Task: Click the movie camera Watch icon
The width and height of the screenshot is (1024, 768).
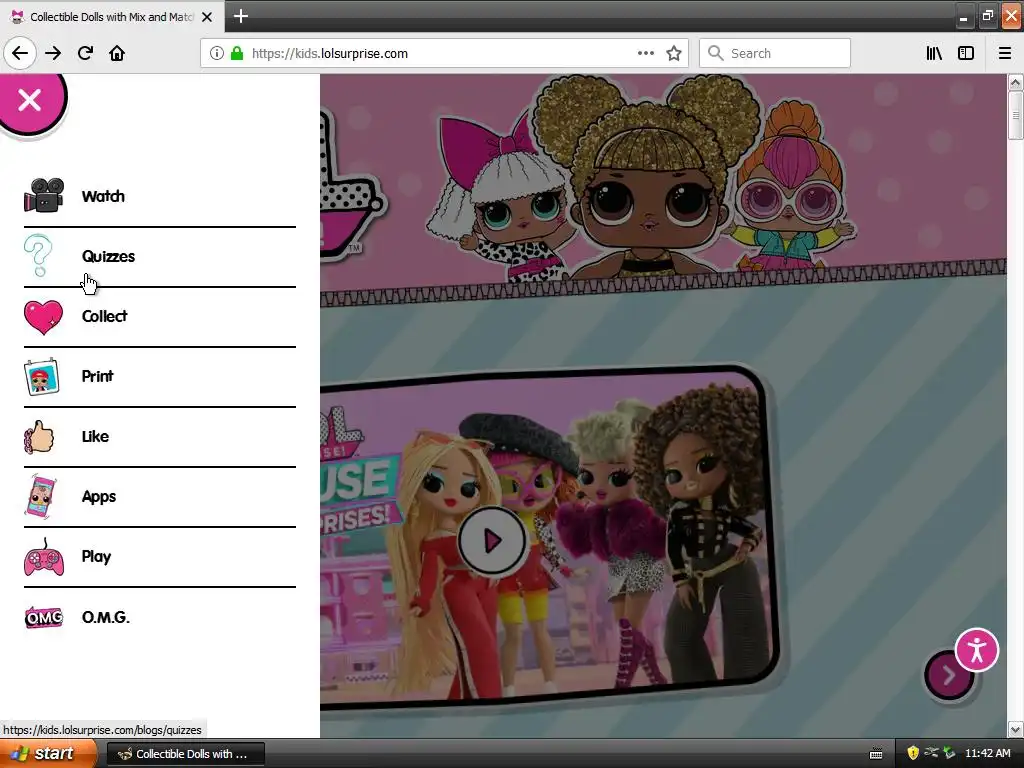Action: 44,195
